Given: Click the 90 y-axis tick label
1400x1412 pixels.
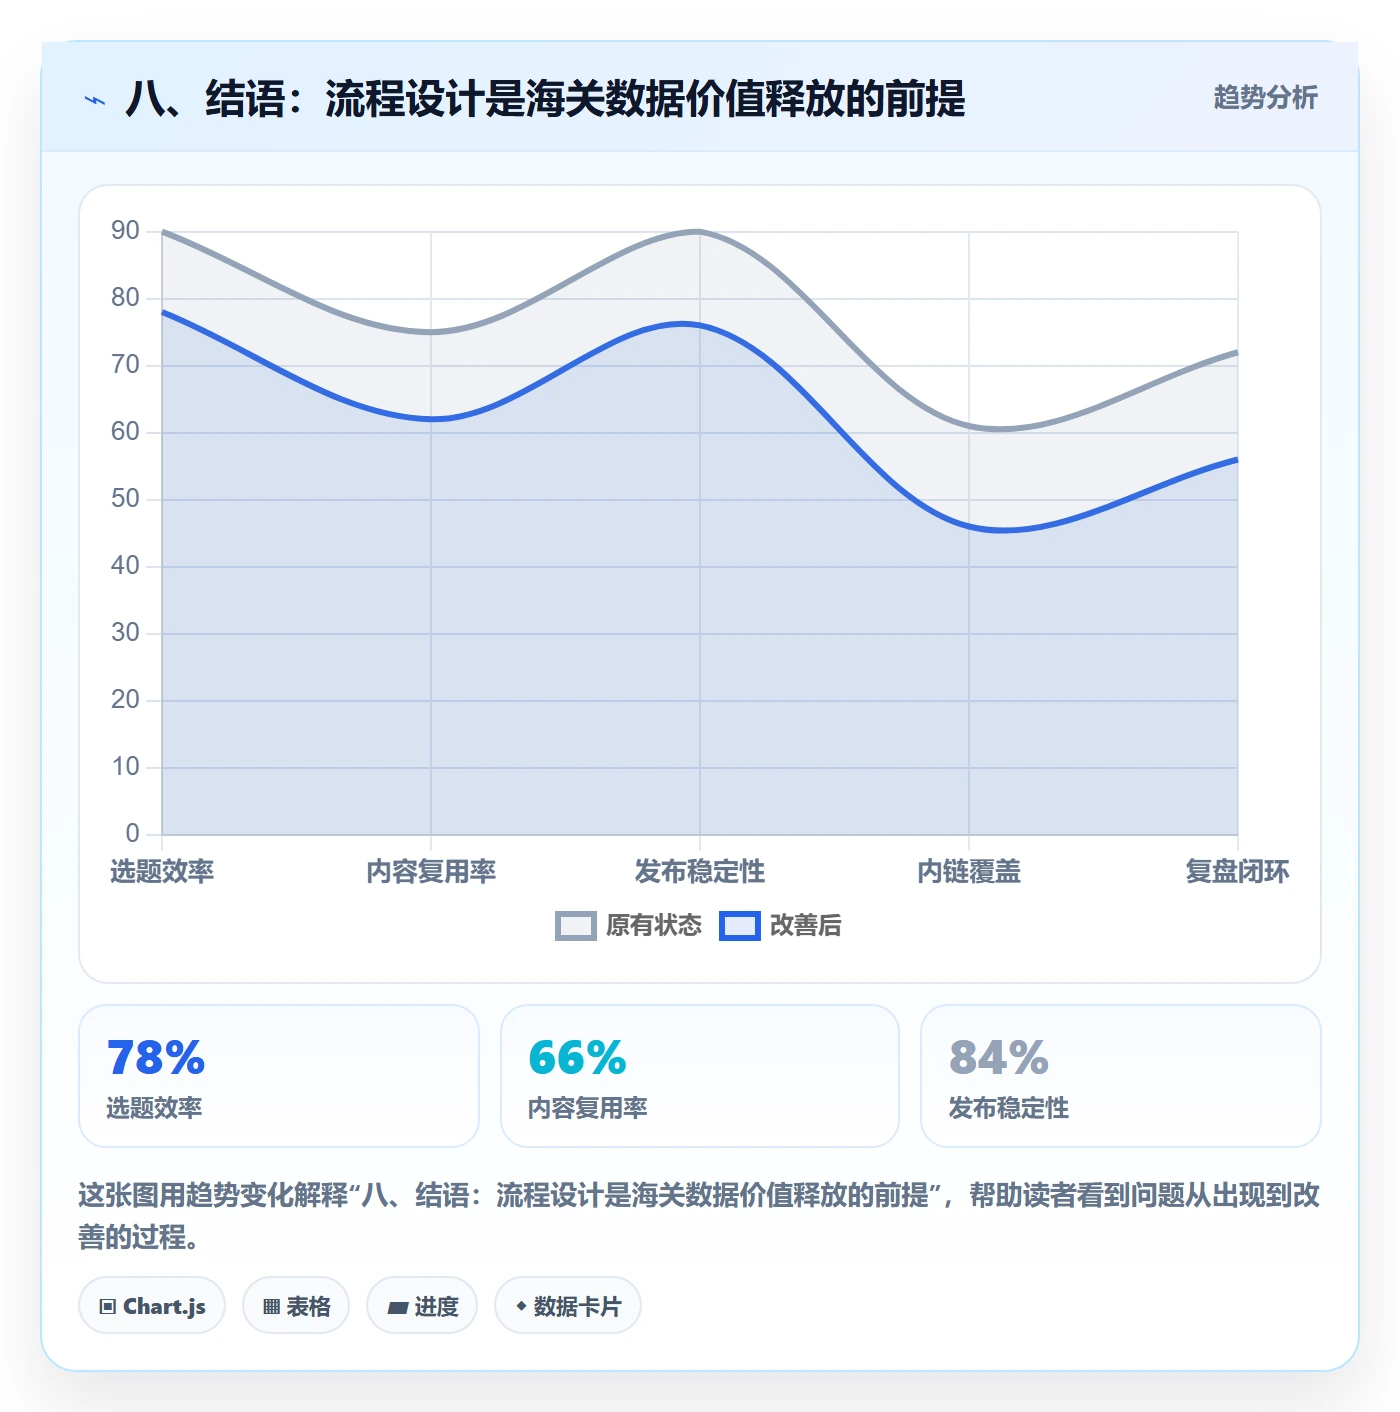Looking at the screenshot, I should (x=125, y=231).
